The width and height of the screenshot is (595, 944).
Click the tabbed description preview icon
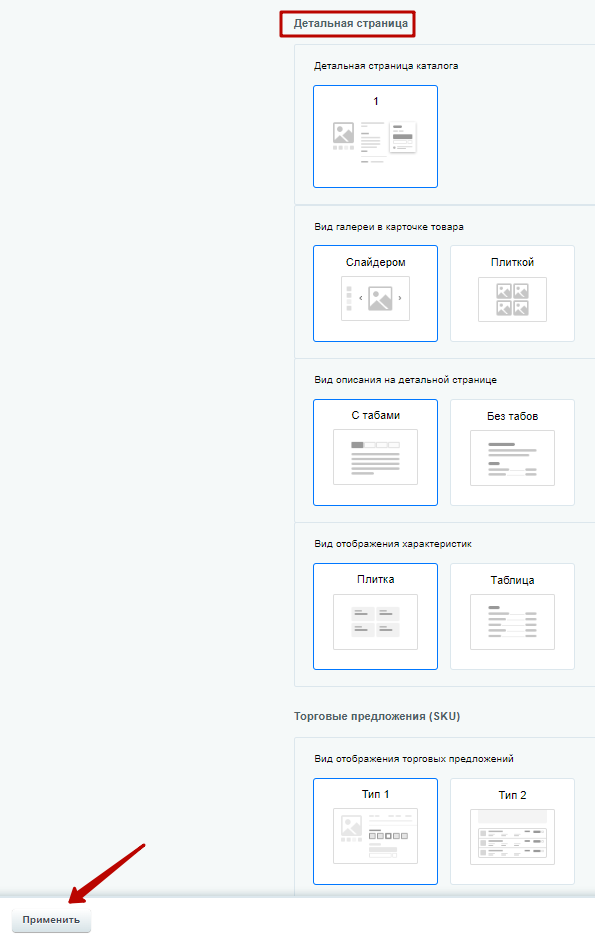click(x=375, y=457)
